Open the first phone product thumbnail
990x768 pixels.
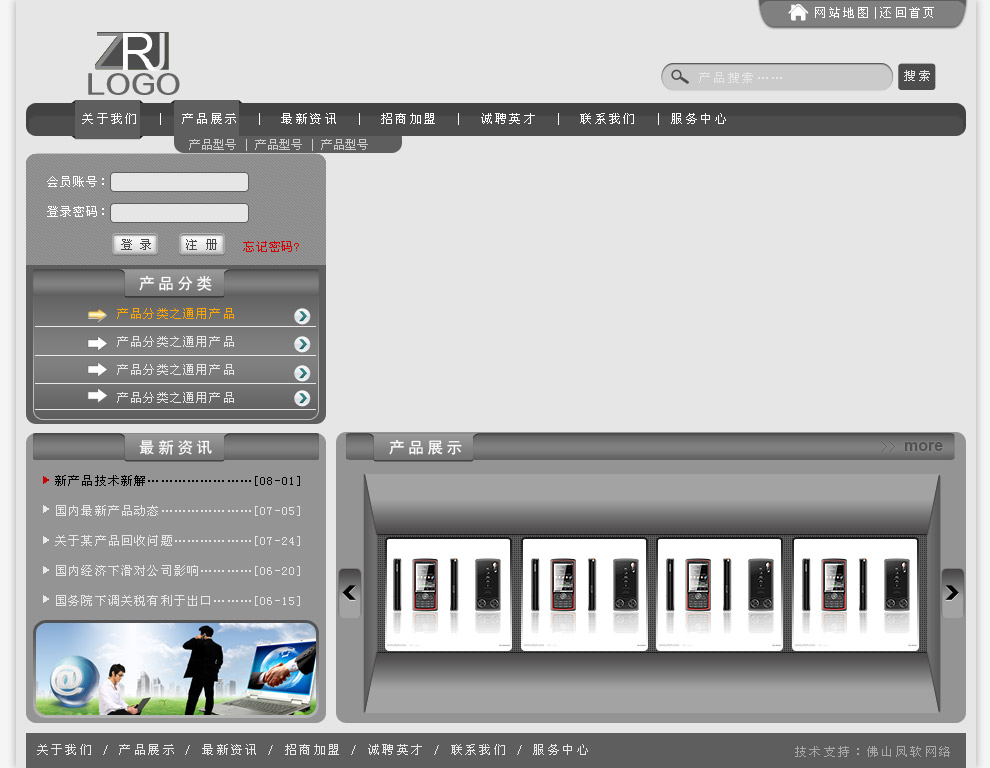[448, 594]
